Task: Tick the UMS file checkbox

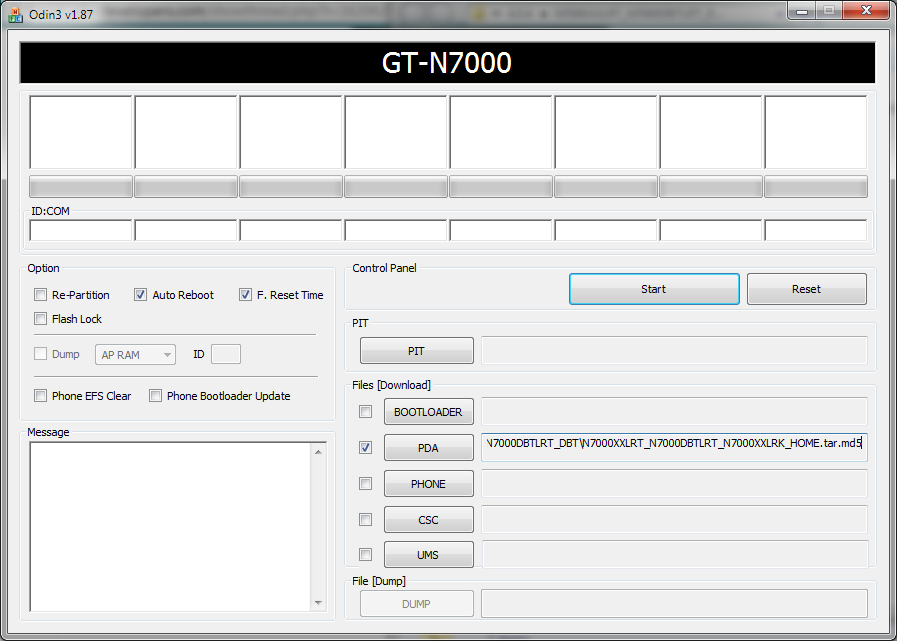Action: pos(365,555)
